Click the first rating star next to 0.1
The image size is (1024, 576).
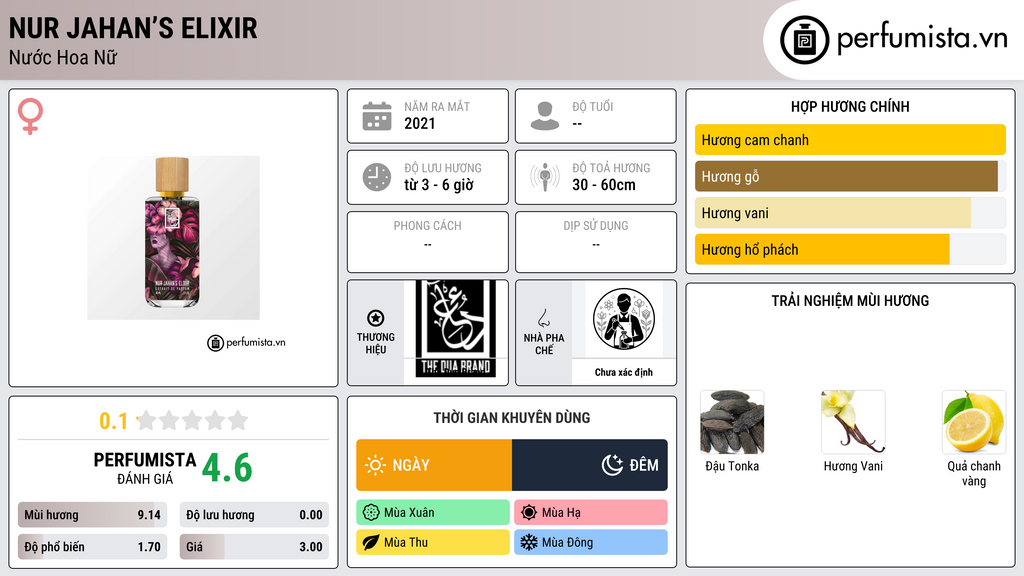[x=147, y=420]
